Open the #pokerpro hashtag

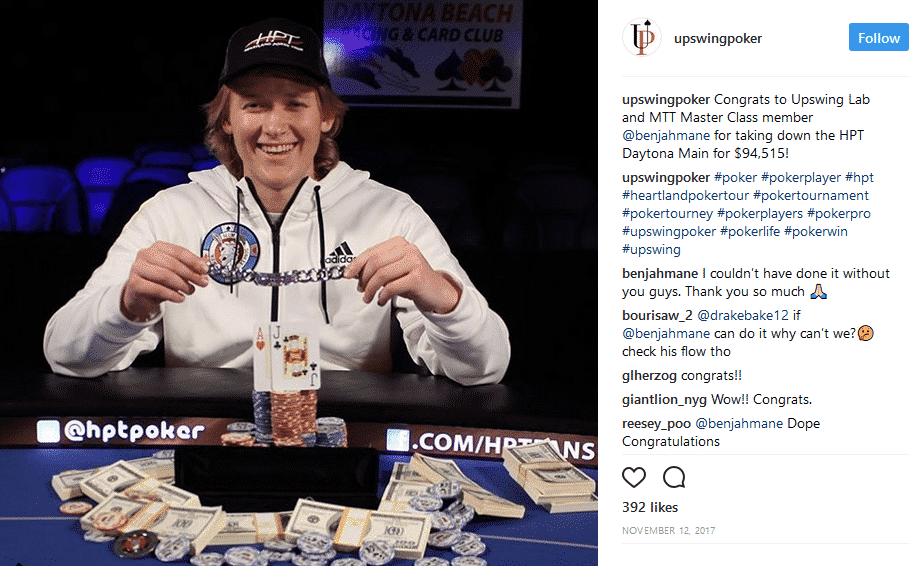838,214
